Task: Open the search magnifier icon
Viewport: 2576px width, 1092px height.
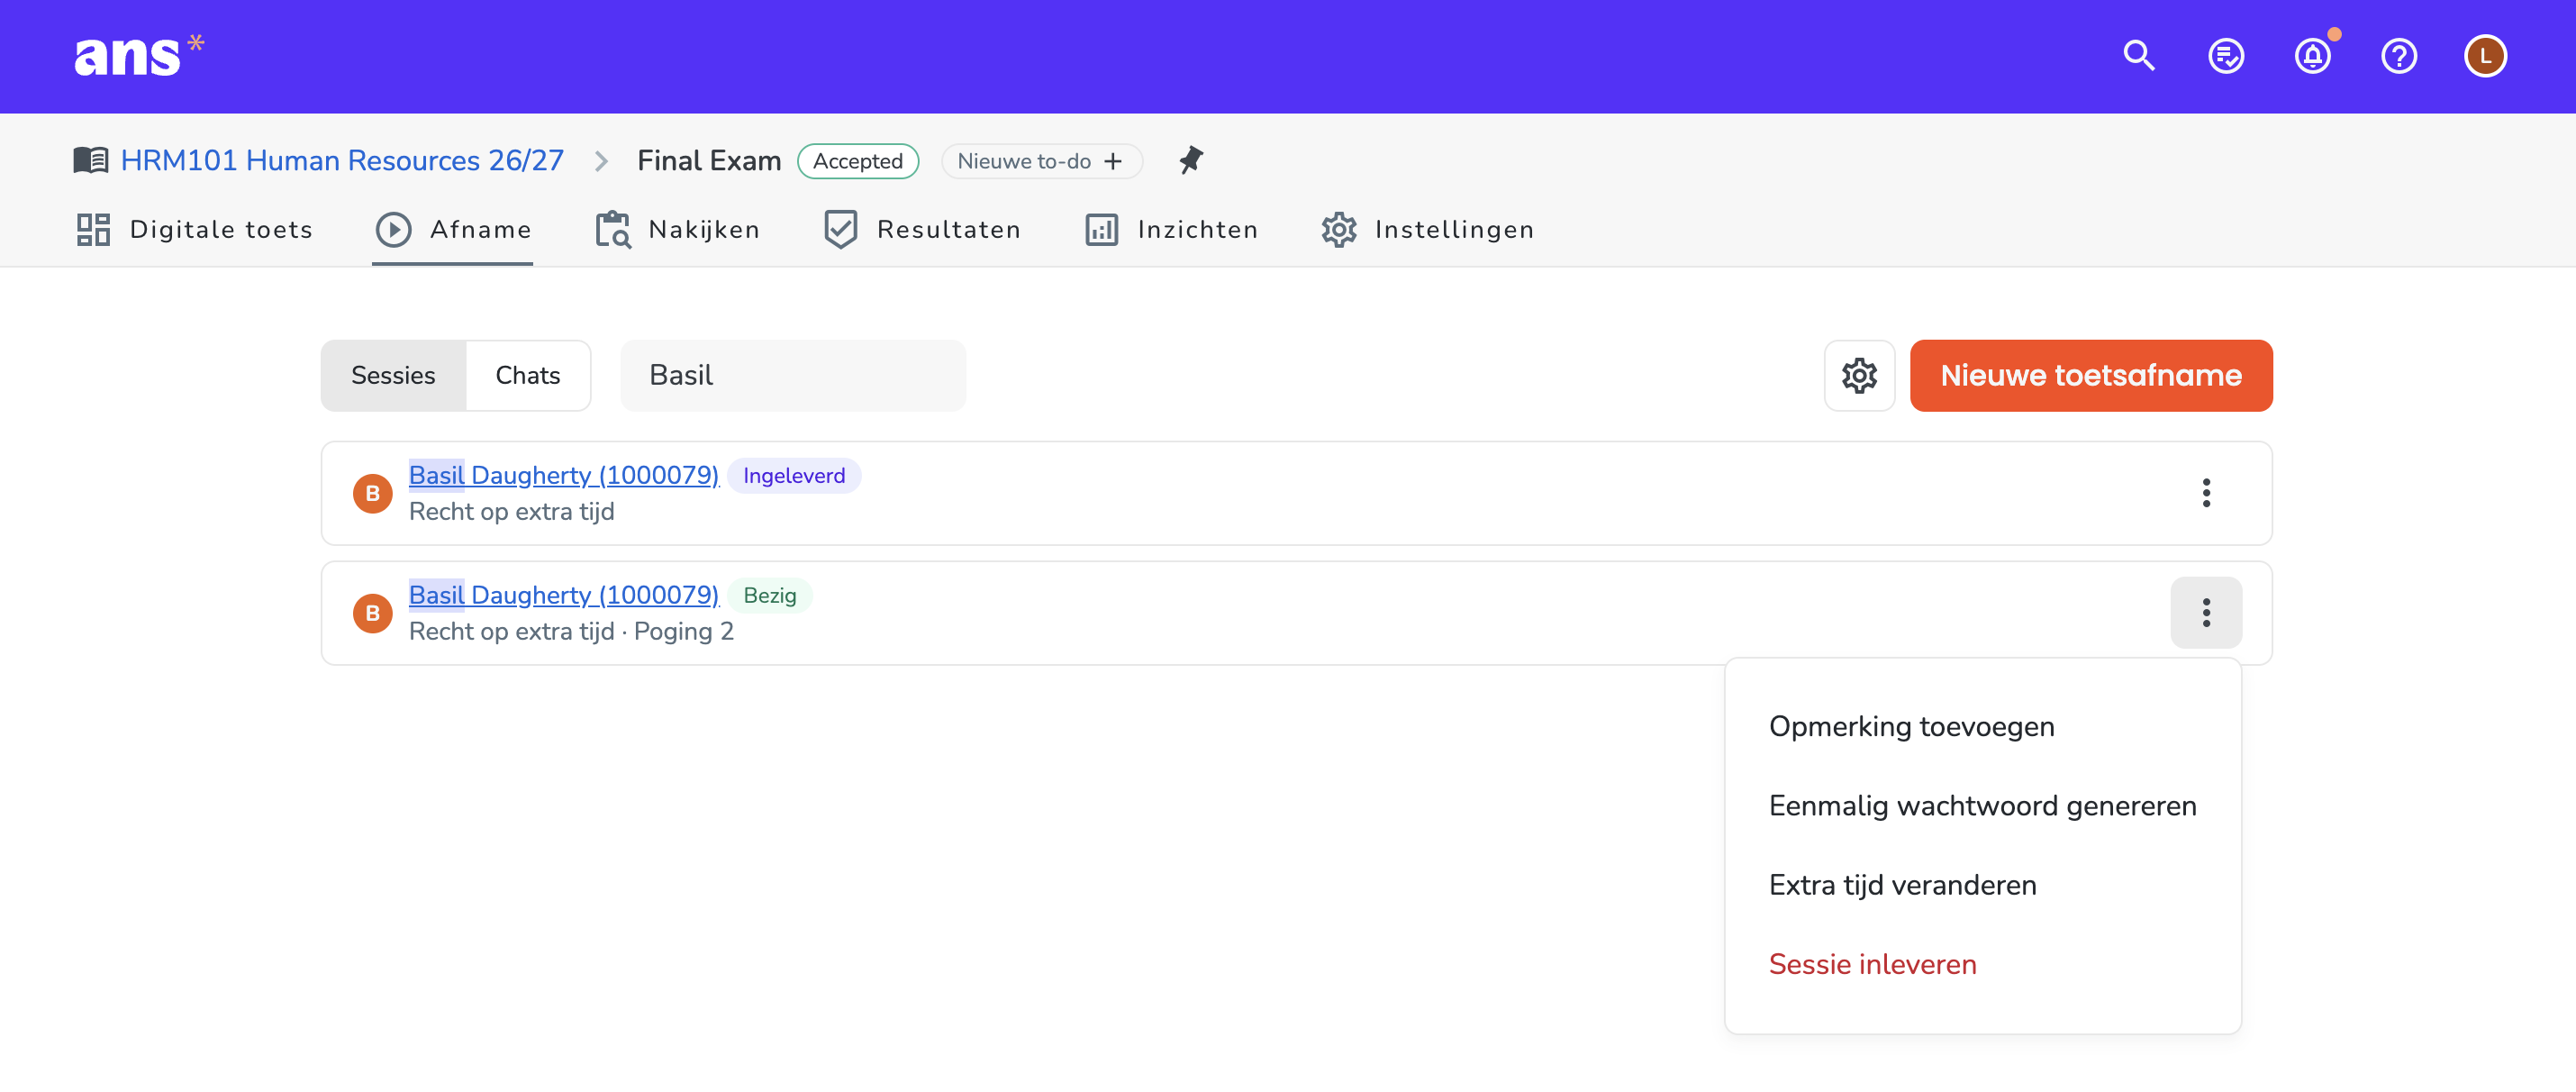Action: (2139, 56)
